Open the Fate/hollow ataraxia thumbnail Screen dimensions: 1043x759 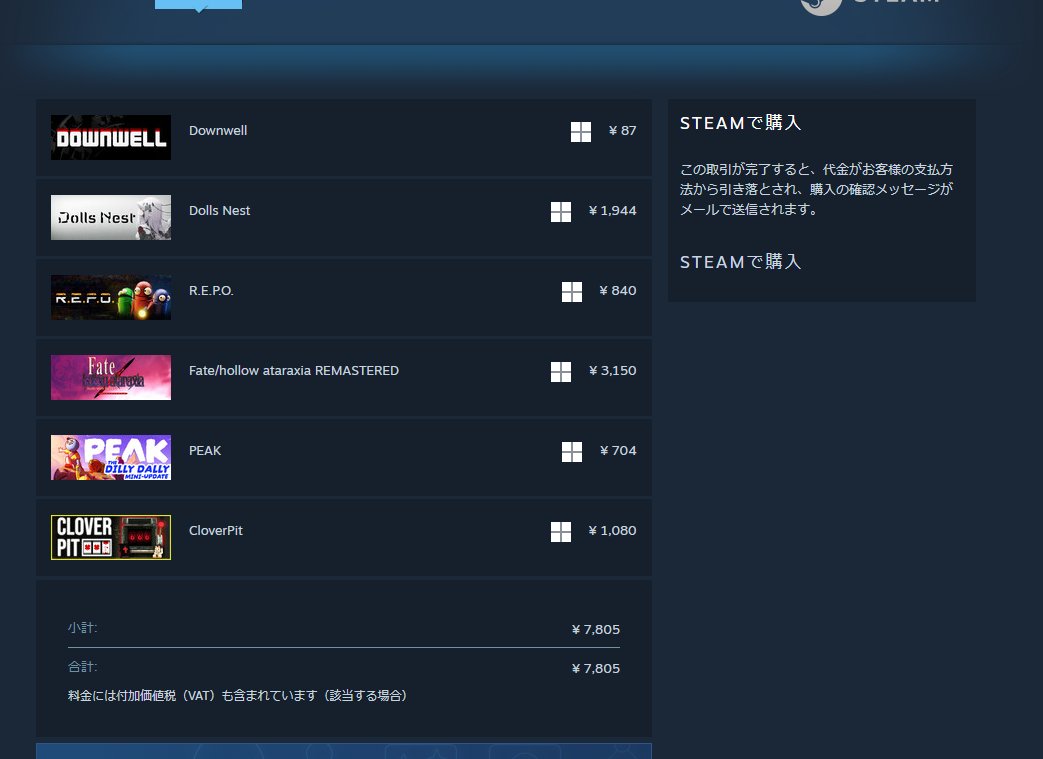coord(111,377)
